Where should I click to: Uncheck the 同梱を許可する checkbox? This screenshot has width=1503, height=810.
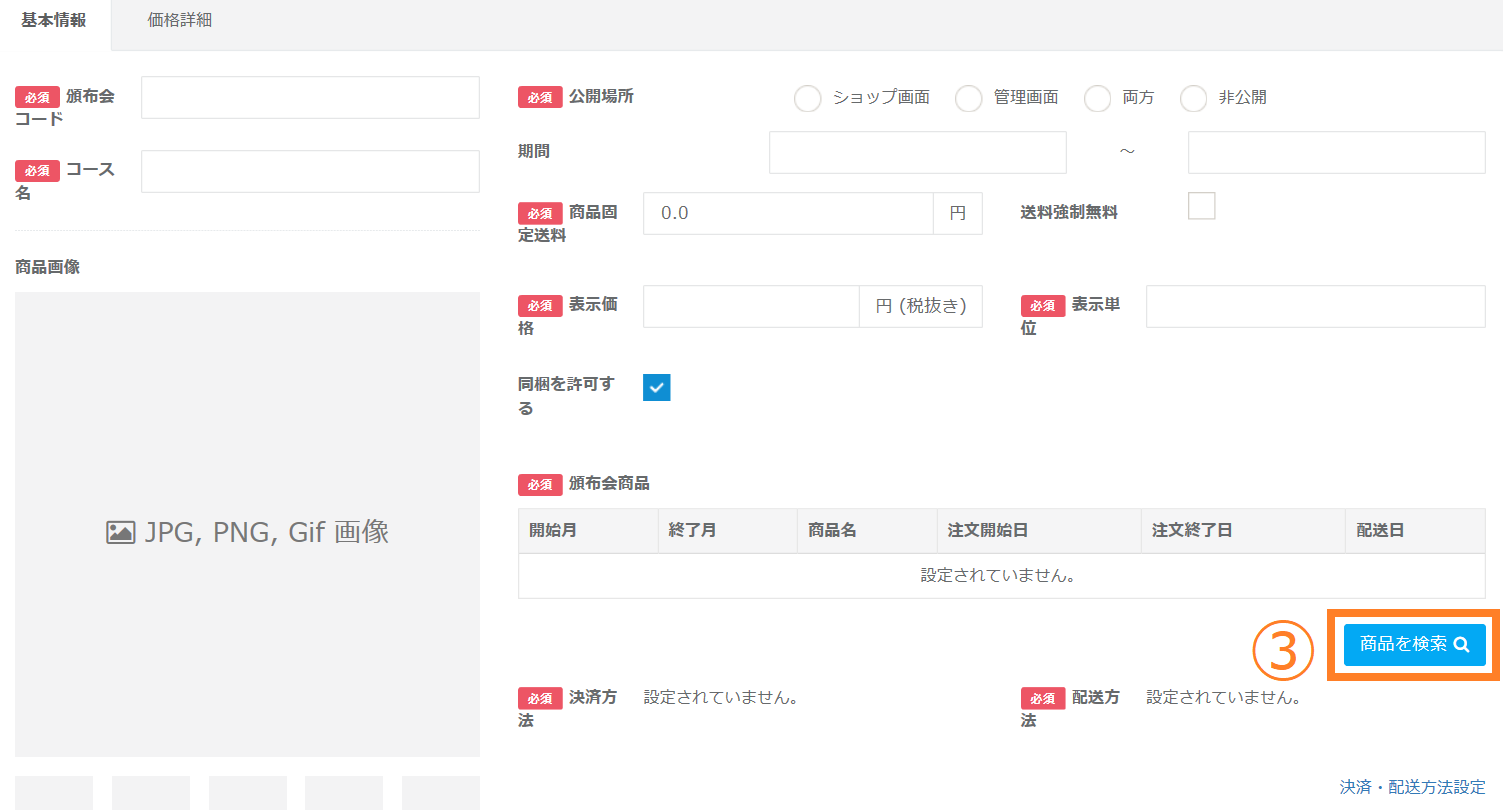[657, 387]
